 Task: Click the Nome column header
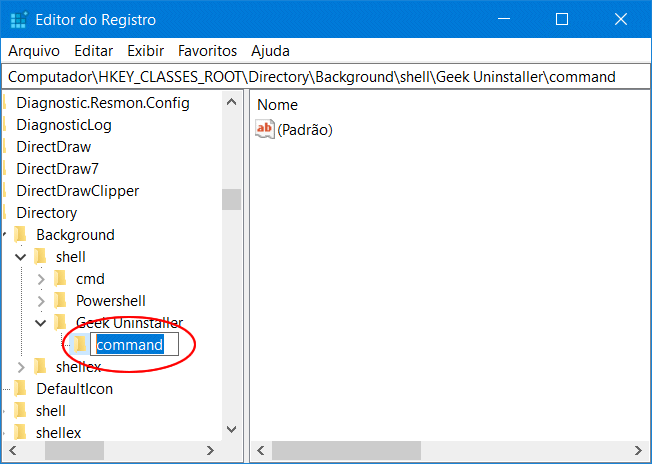[x=278, y=104]
